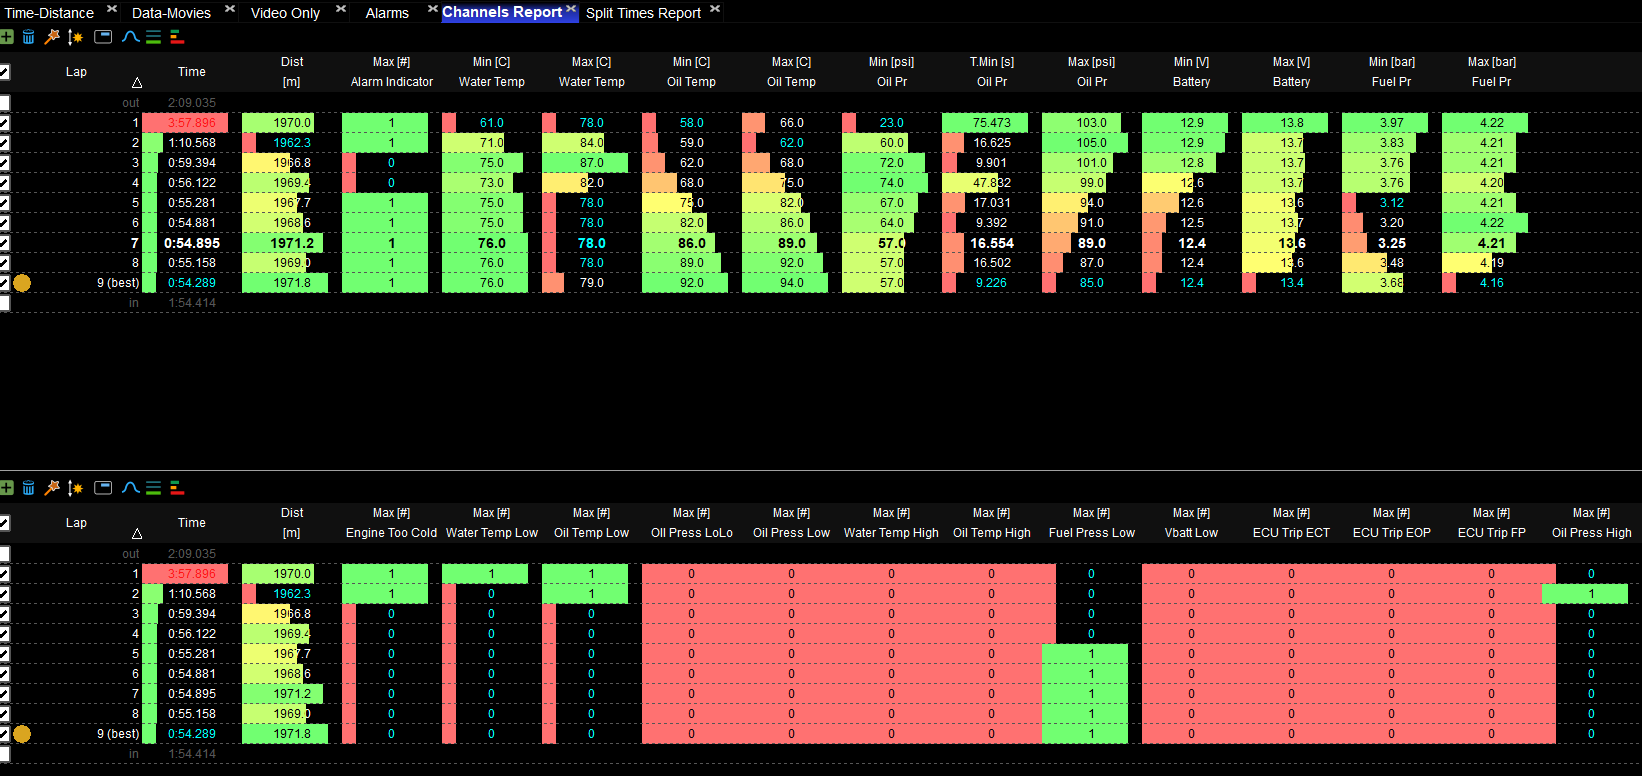Click the red-orange-green bars icon in lower toolbar
The image size is (1642, 776).
click(177, 488)
